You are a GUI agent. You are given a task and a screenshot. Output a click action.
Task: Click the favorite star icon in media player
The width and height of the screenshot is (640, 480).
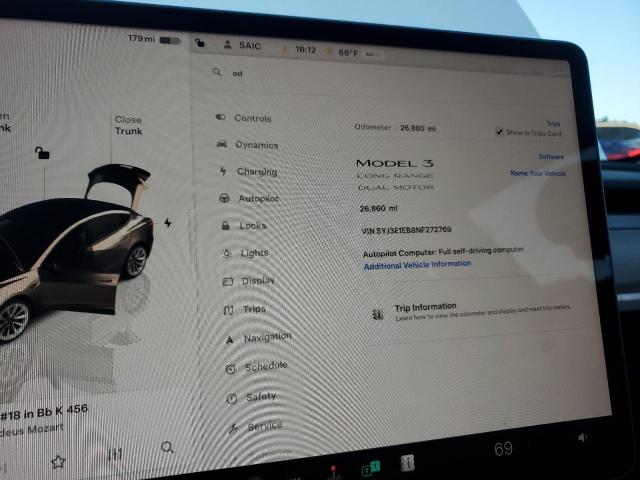[58, 461]
